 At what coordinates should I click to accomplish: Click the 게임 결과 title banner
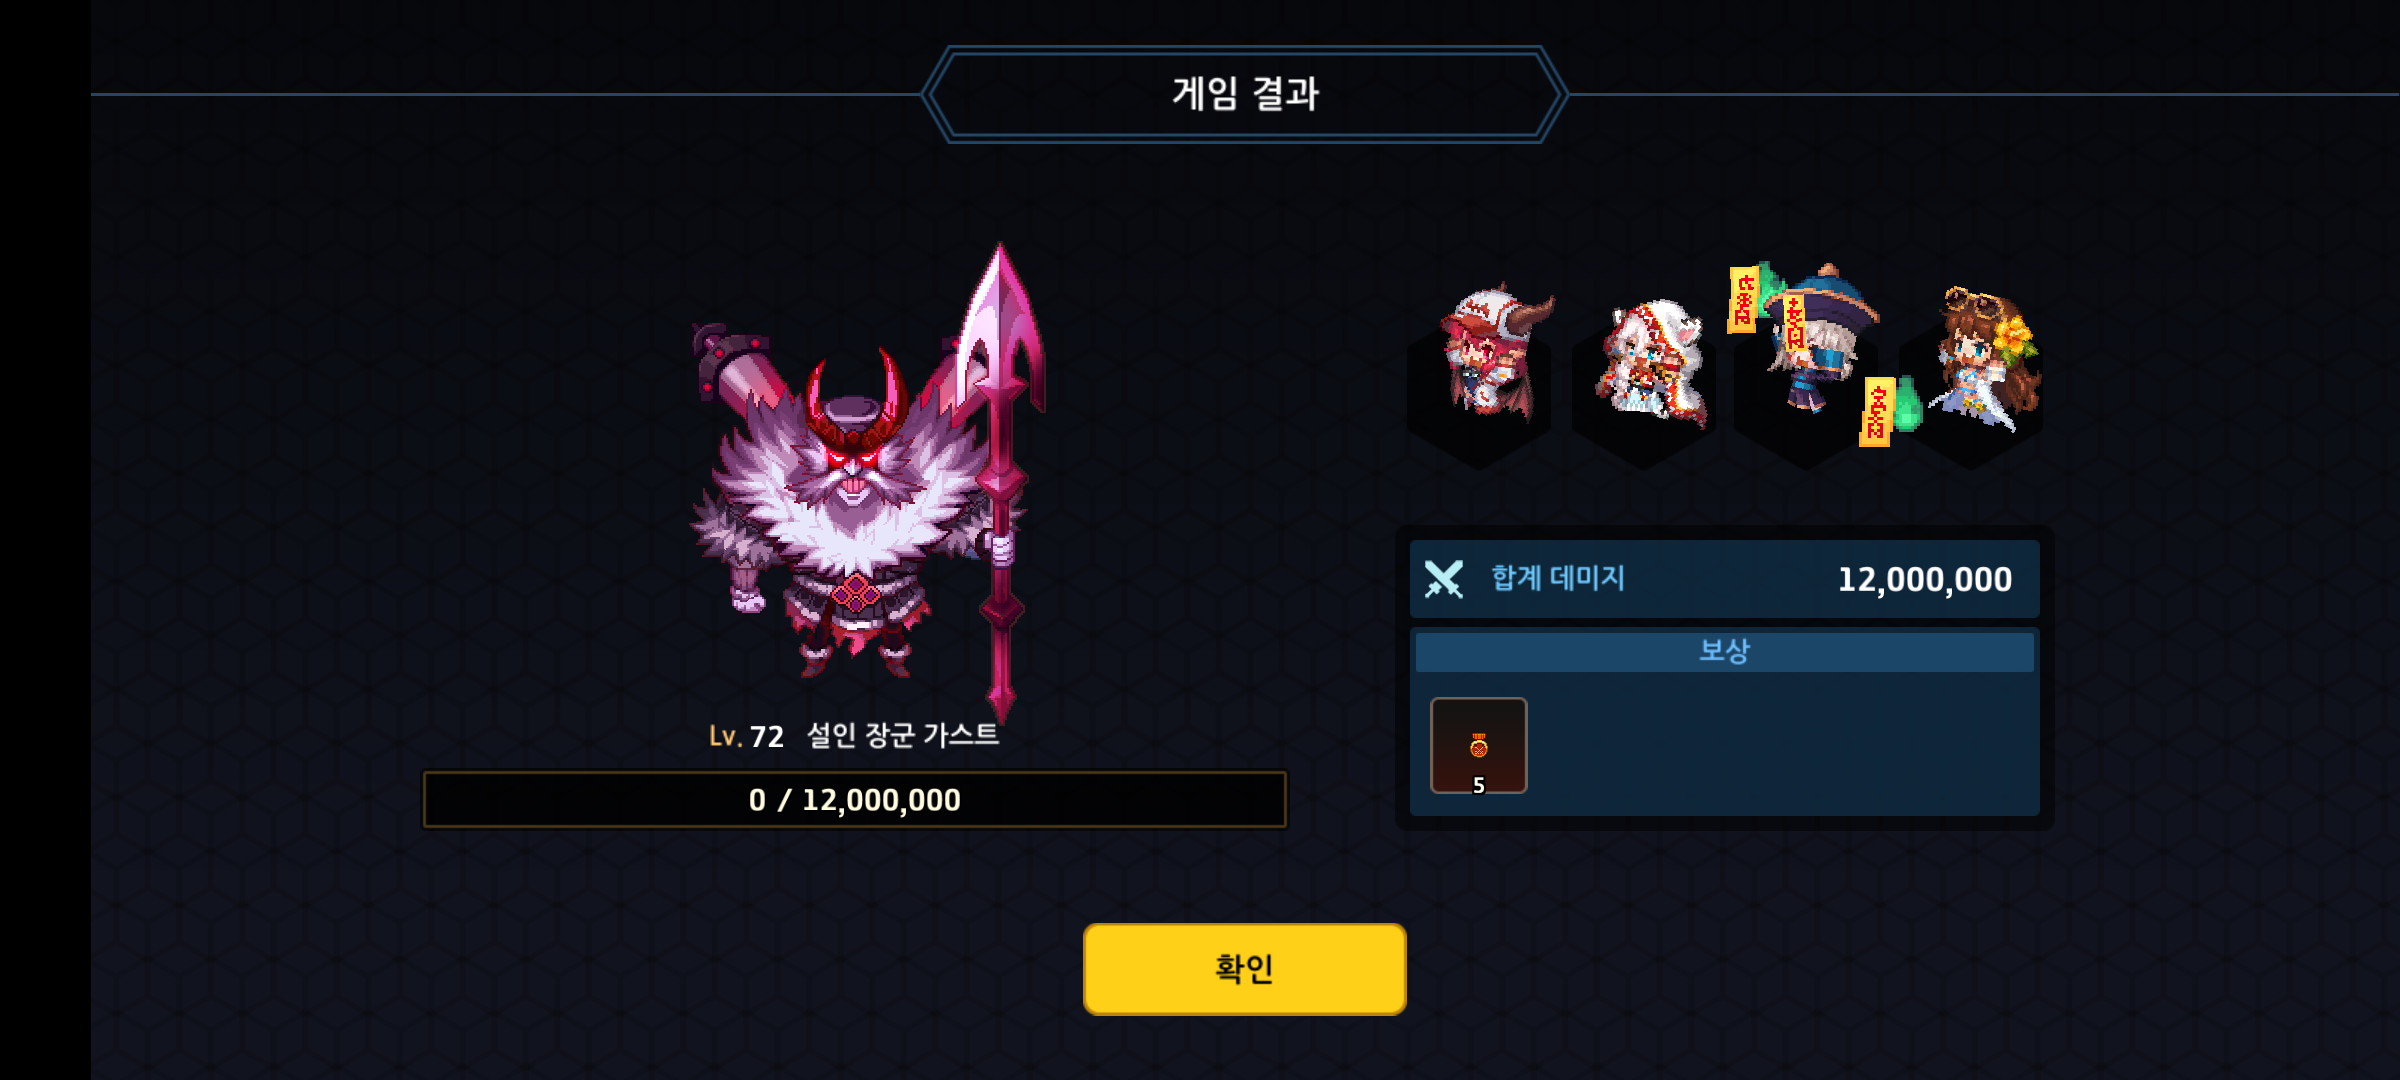point(1244,94)
